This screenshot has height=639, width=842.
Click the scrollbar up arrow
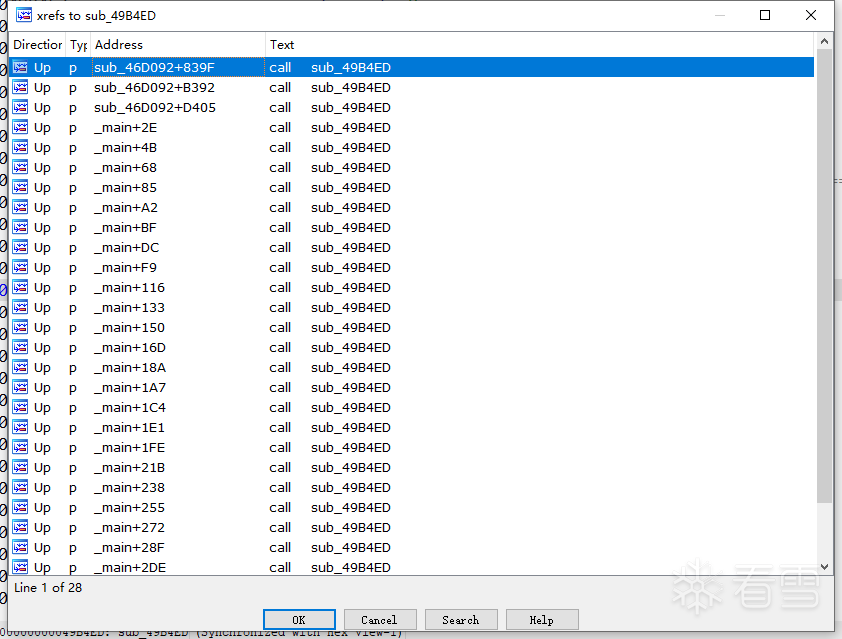tap(824, 41)
